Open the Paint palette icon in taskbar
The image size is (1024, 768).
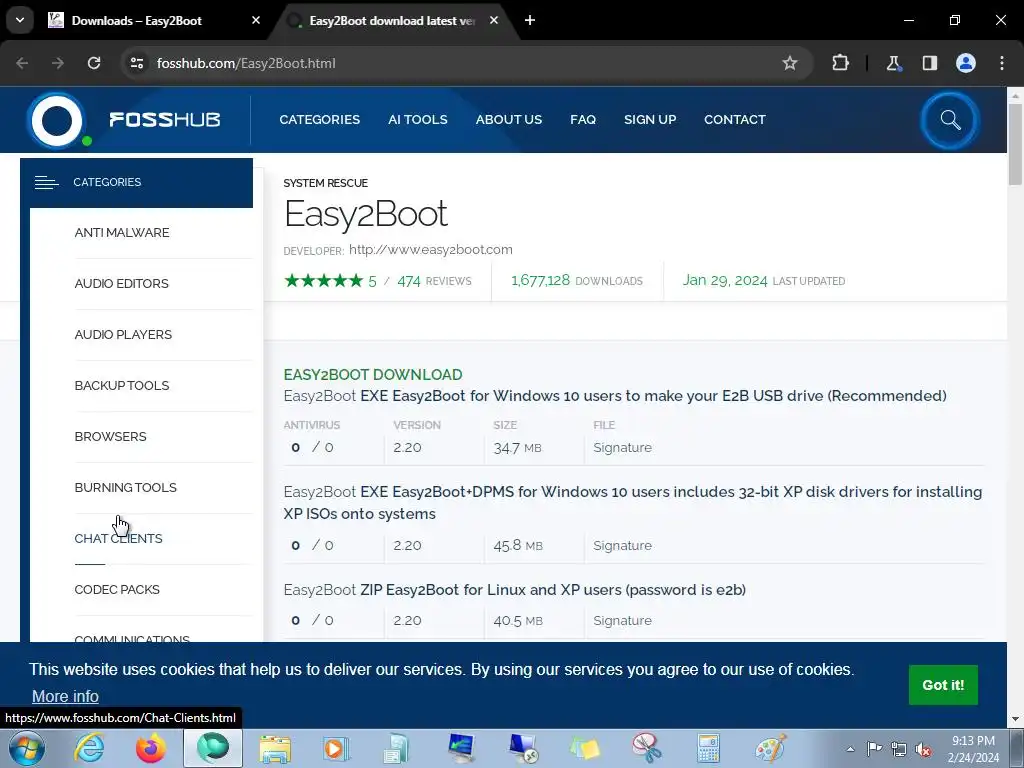771,748
